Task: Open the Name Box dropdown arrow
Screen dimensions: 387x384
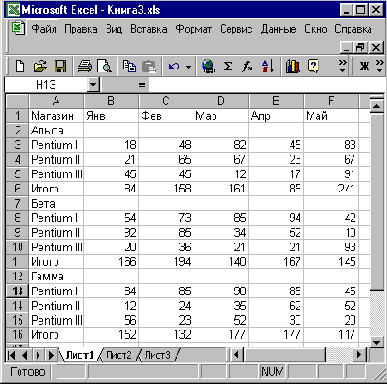Action: (x=93, y=85)
